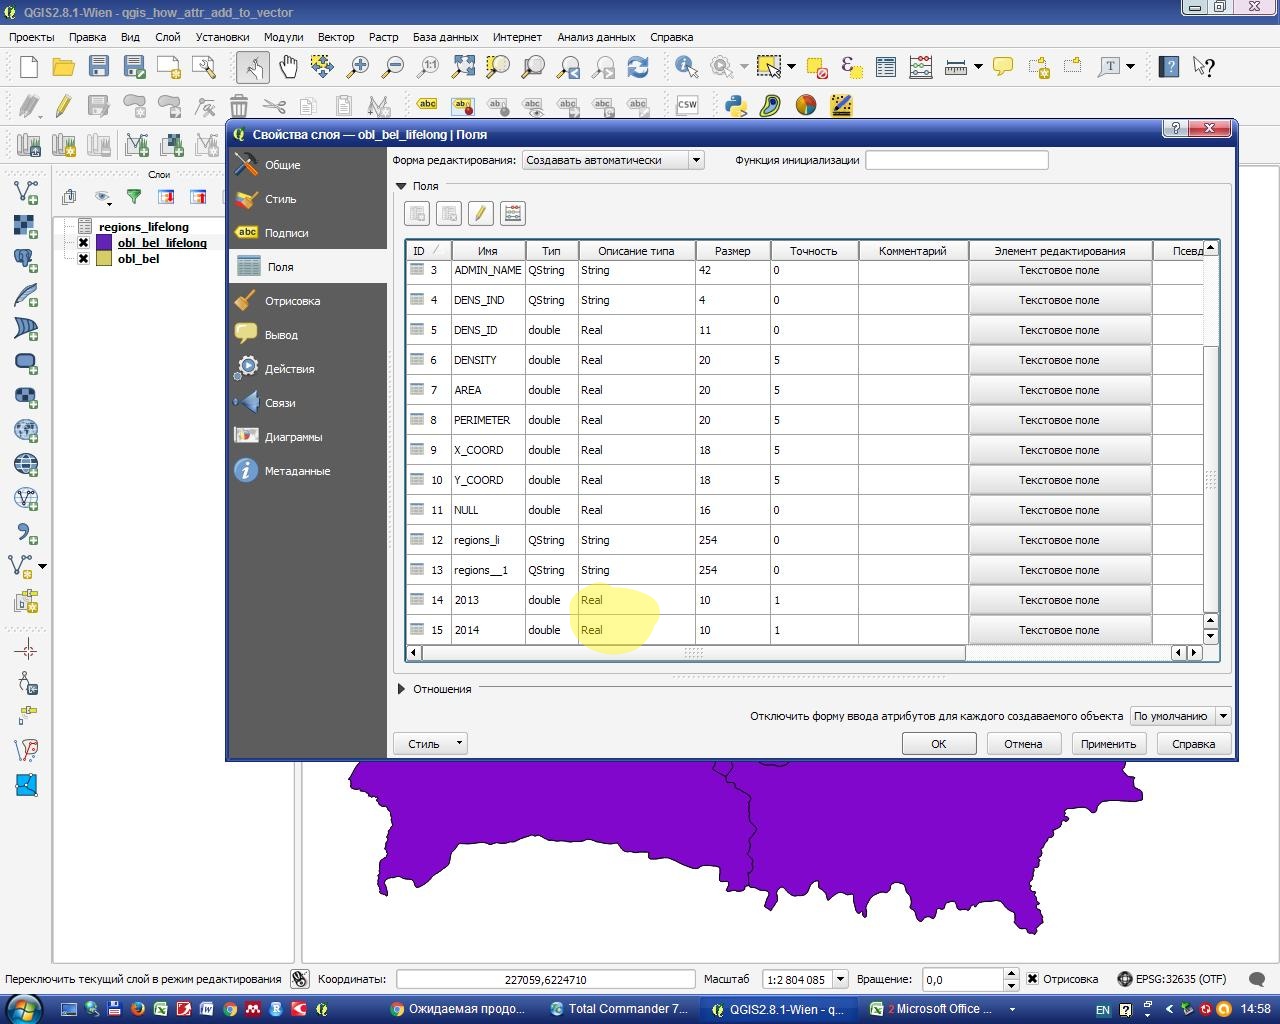Image resolution: width=1280 pixels, height=1024 pixels.
Task: Click Текстовое поле button for field 2014
Action: (1059, 630)
